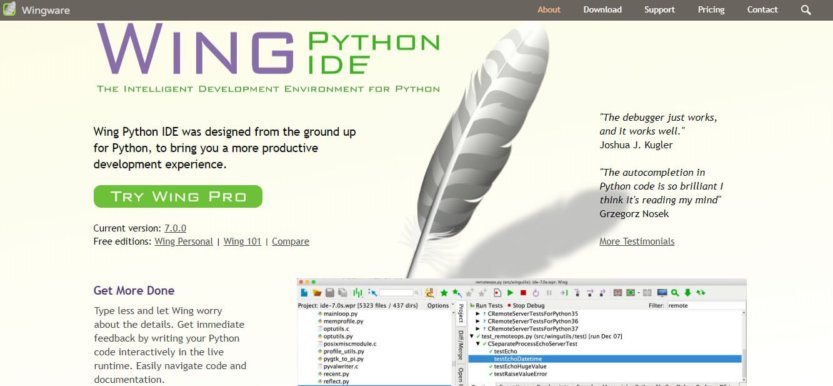
Task: Expand CRemoteServerTestsForPython36 tree node
Action: coord(478,321)
